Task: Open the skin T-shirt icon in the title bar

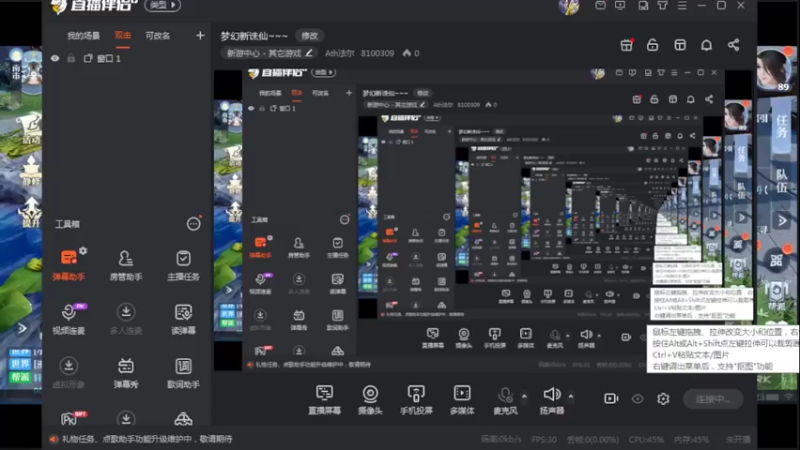Action: pos(662,5)
